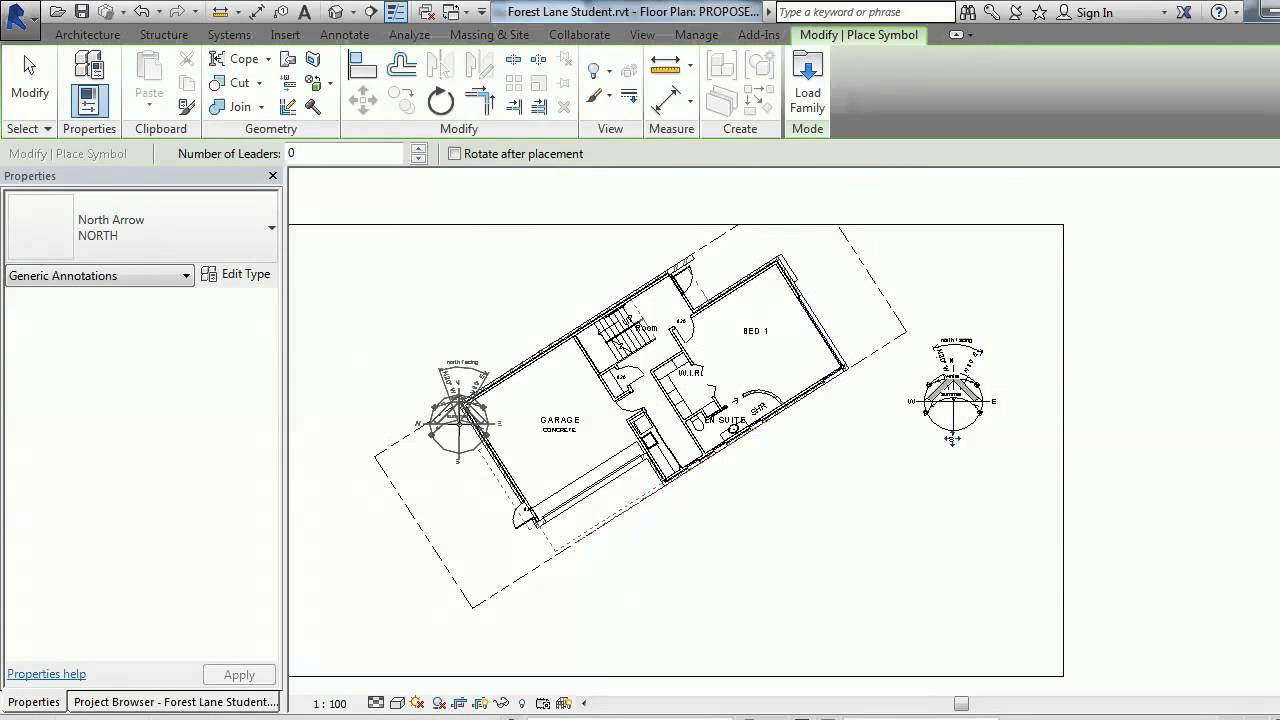
Task: Click the Save icon in quick access toolbar
Action: pyautogui.click(x=82, y=12)
